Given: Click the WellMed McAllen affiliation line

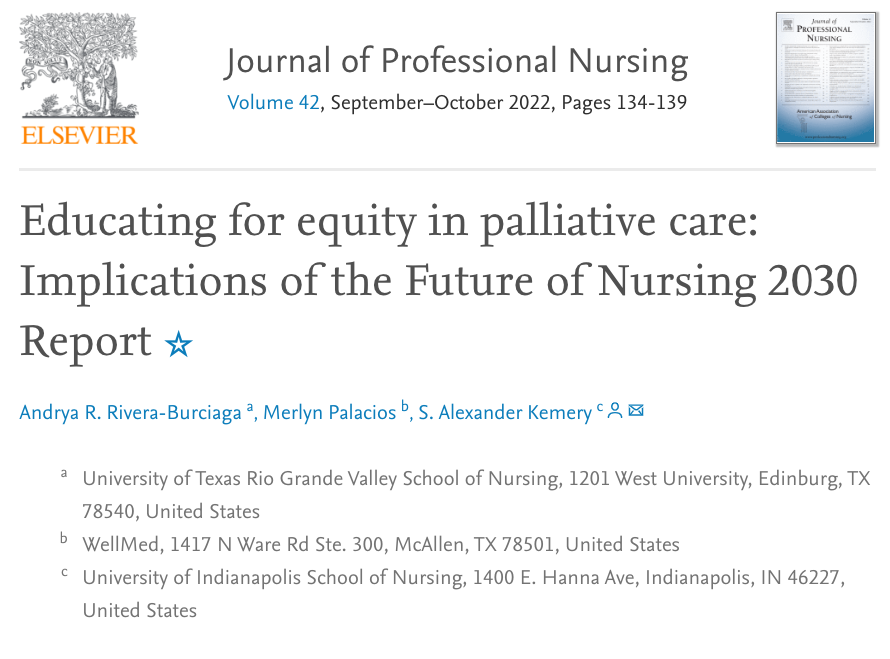Looking at the screenshot, I should (x=381, y=544).
